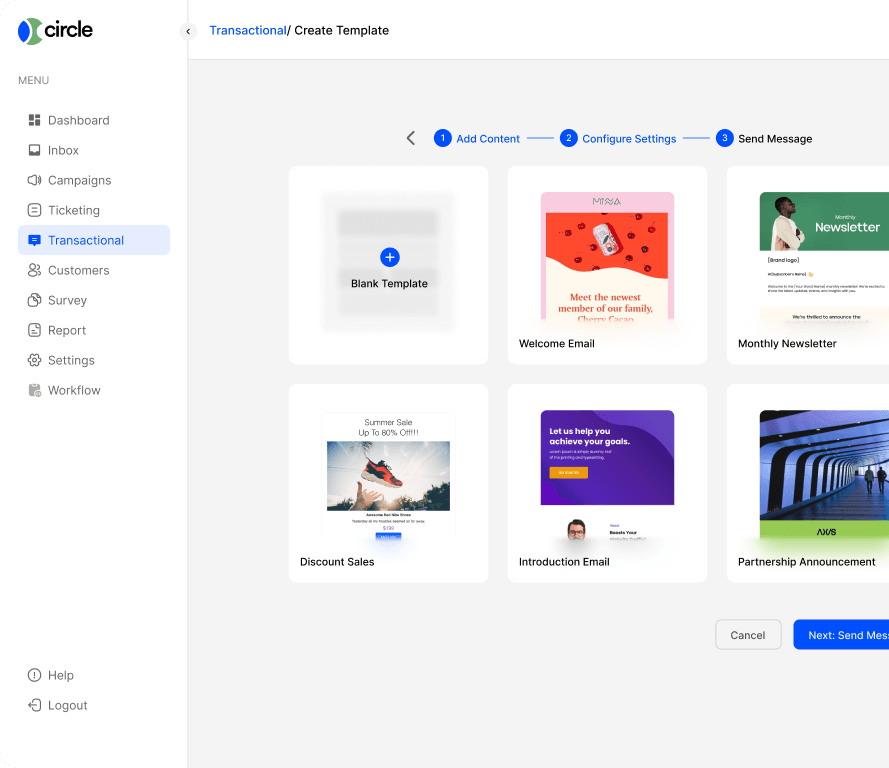The height and width of the screenshot is (768, 889).
Task: Open Settings from the menu
Action: [71, 360]
